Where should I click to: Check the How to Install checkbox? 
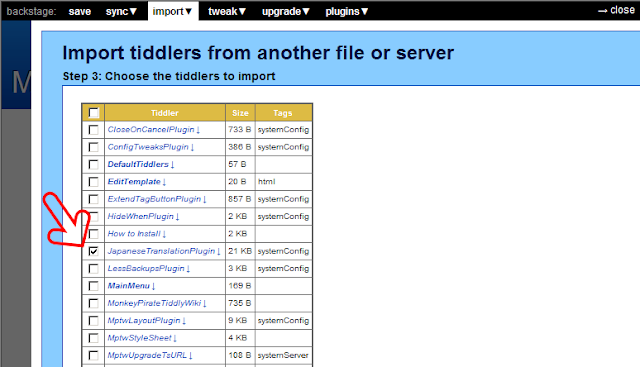tap(93, 234)
